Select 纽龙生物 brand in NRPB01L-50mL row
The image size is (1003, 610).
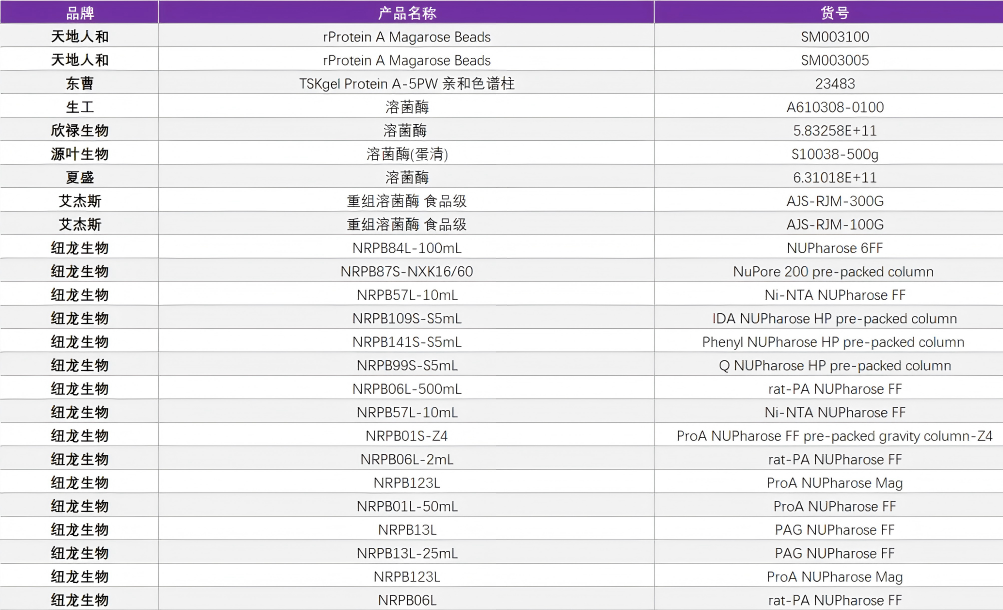tap(79, 506)
